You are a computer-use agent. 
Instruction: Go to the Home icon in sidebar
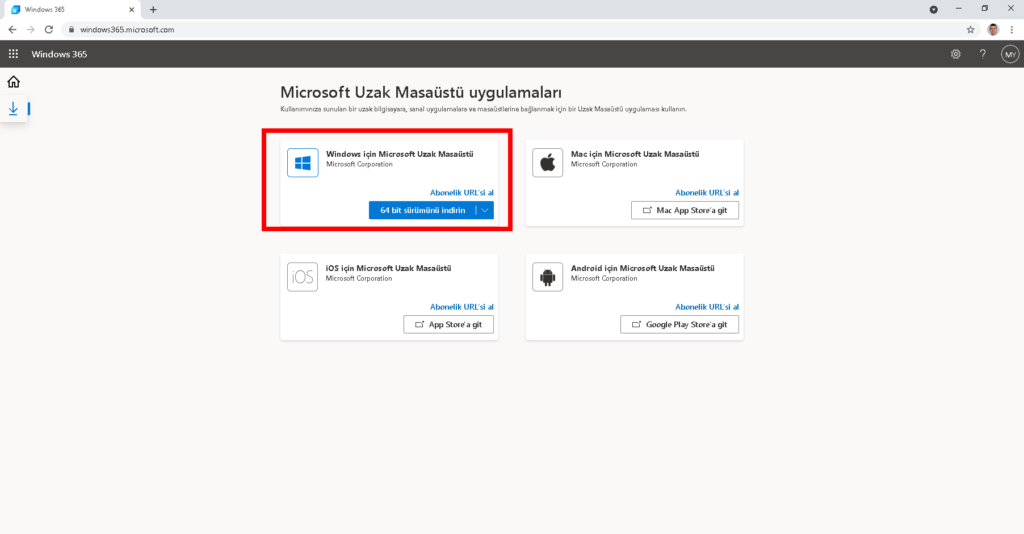pos(14,82)
